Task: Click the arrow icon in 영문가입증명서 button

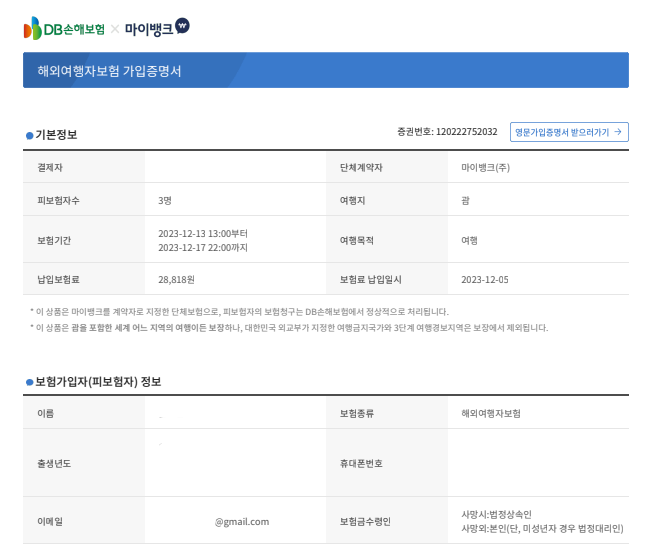Action: point(618,132)
